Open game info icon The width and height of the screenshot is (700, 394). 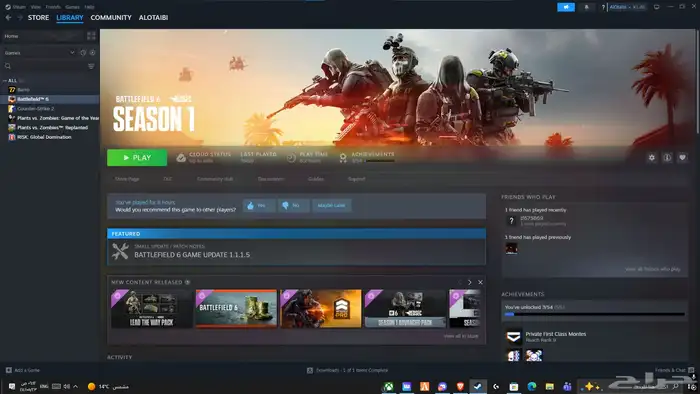pyautogui.click(x=667, y=158)
